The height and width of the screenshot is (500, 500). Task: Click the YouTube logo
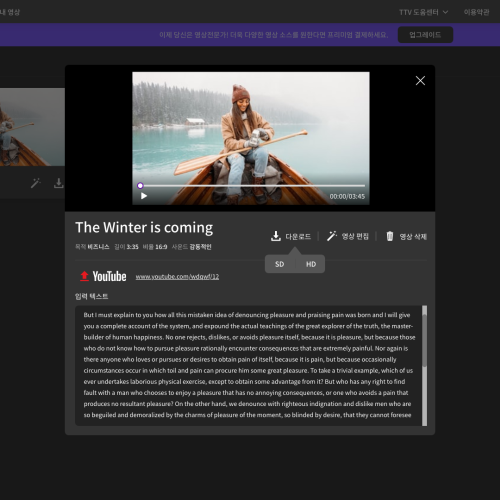[109, 276]
